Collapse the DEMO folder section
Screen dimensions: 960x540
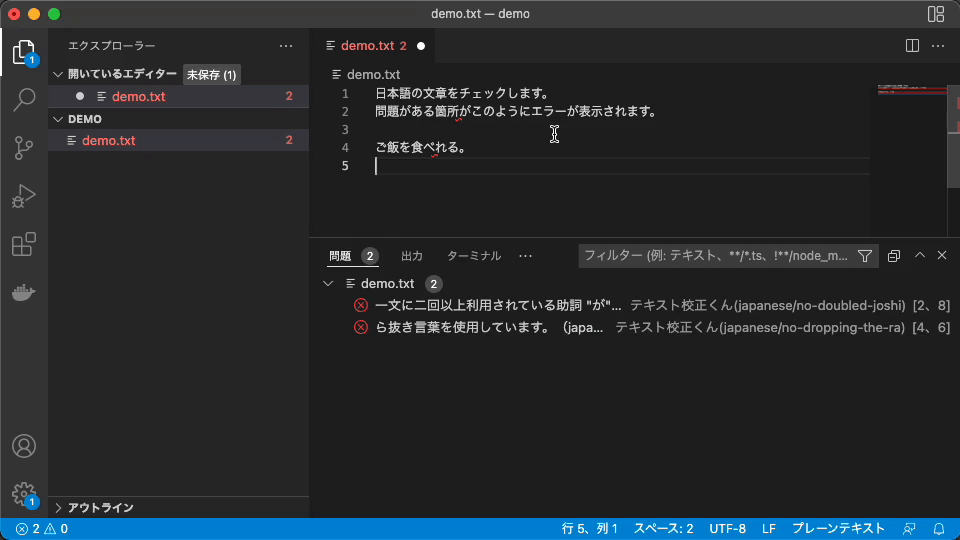58,119
